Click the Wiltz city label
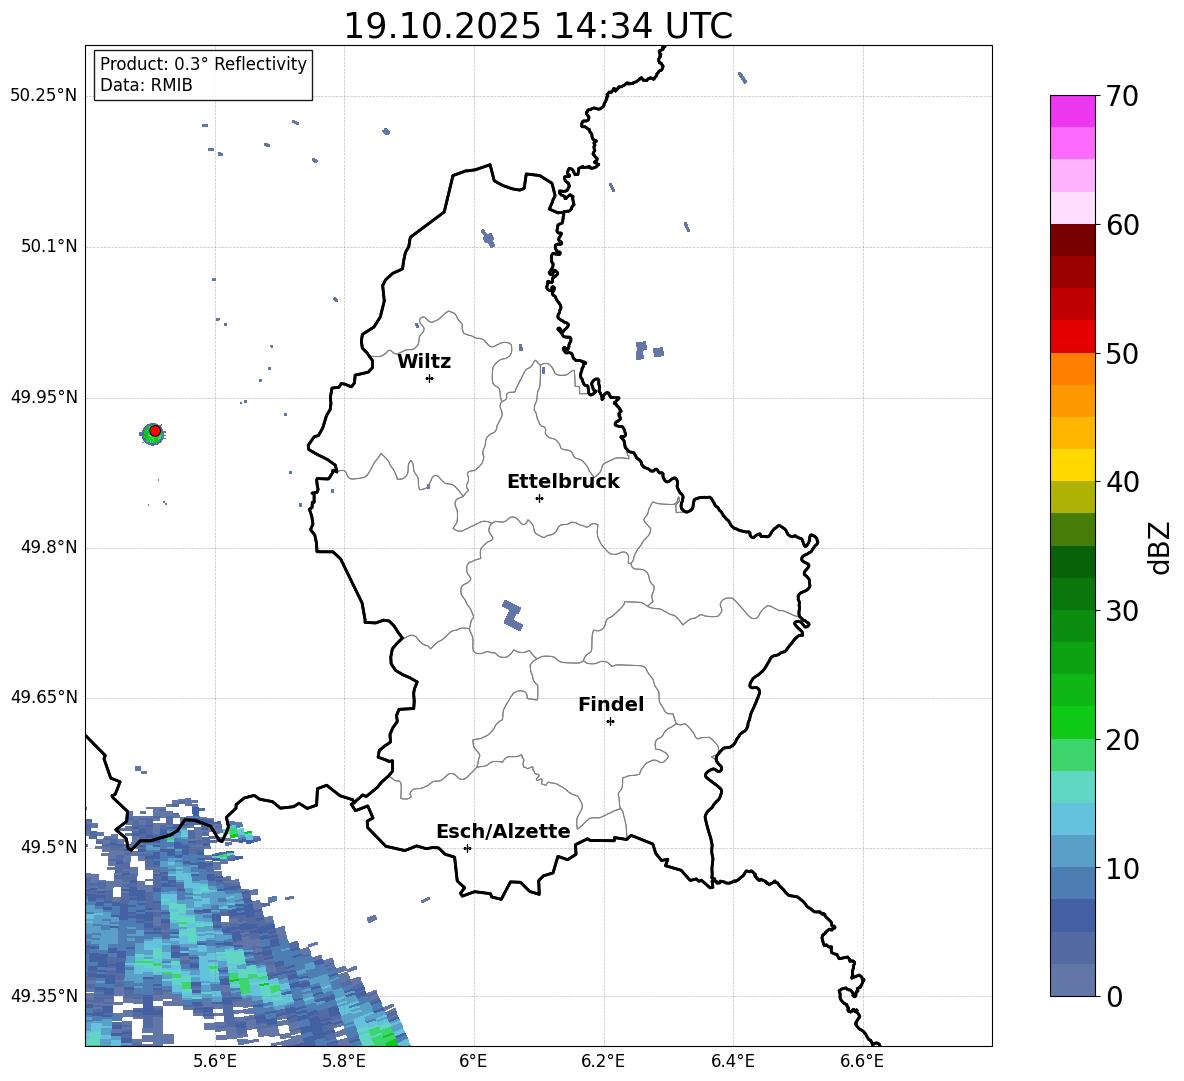Image resolution: width=1184 pixels, height=1081 pixels. point(424,362)
